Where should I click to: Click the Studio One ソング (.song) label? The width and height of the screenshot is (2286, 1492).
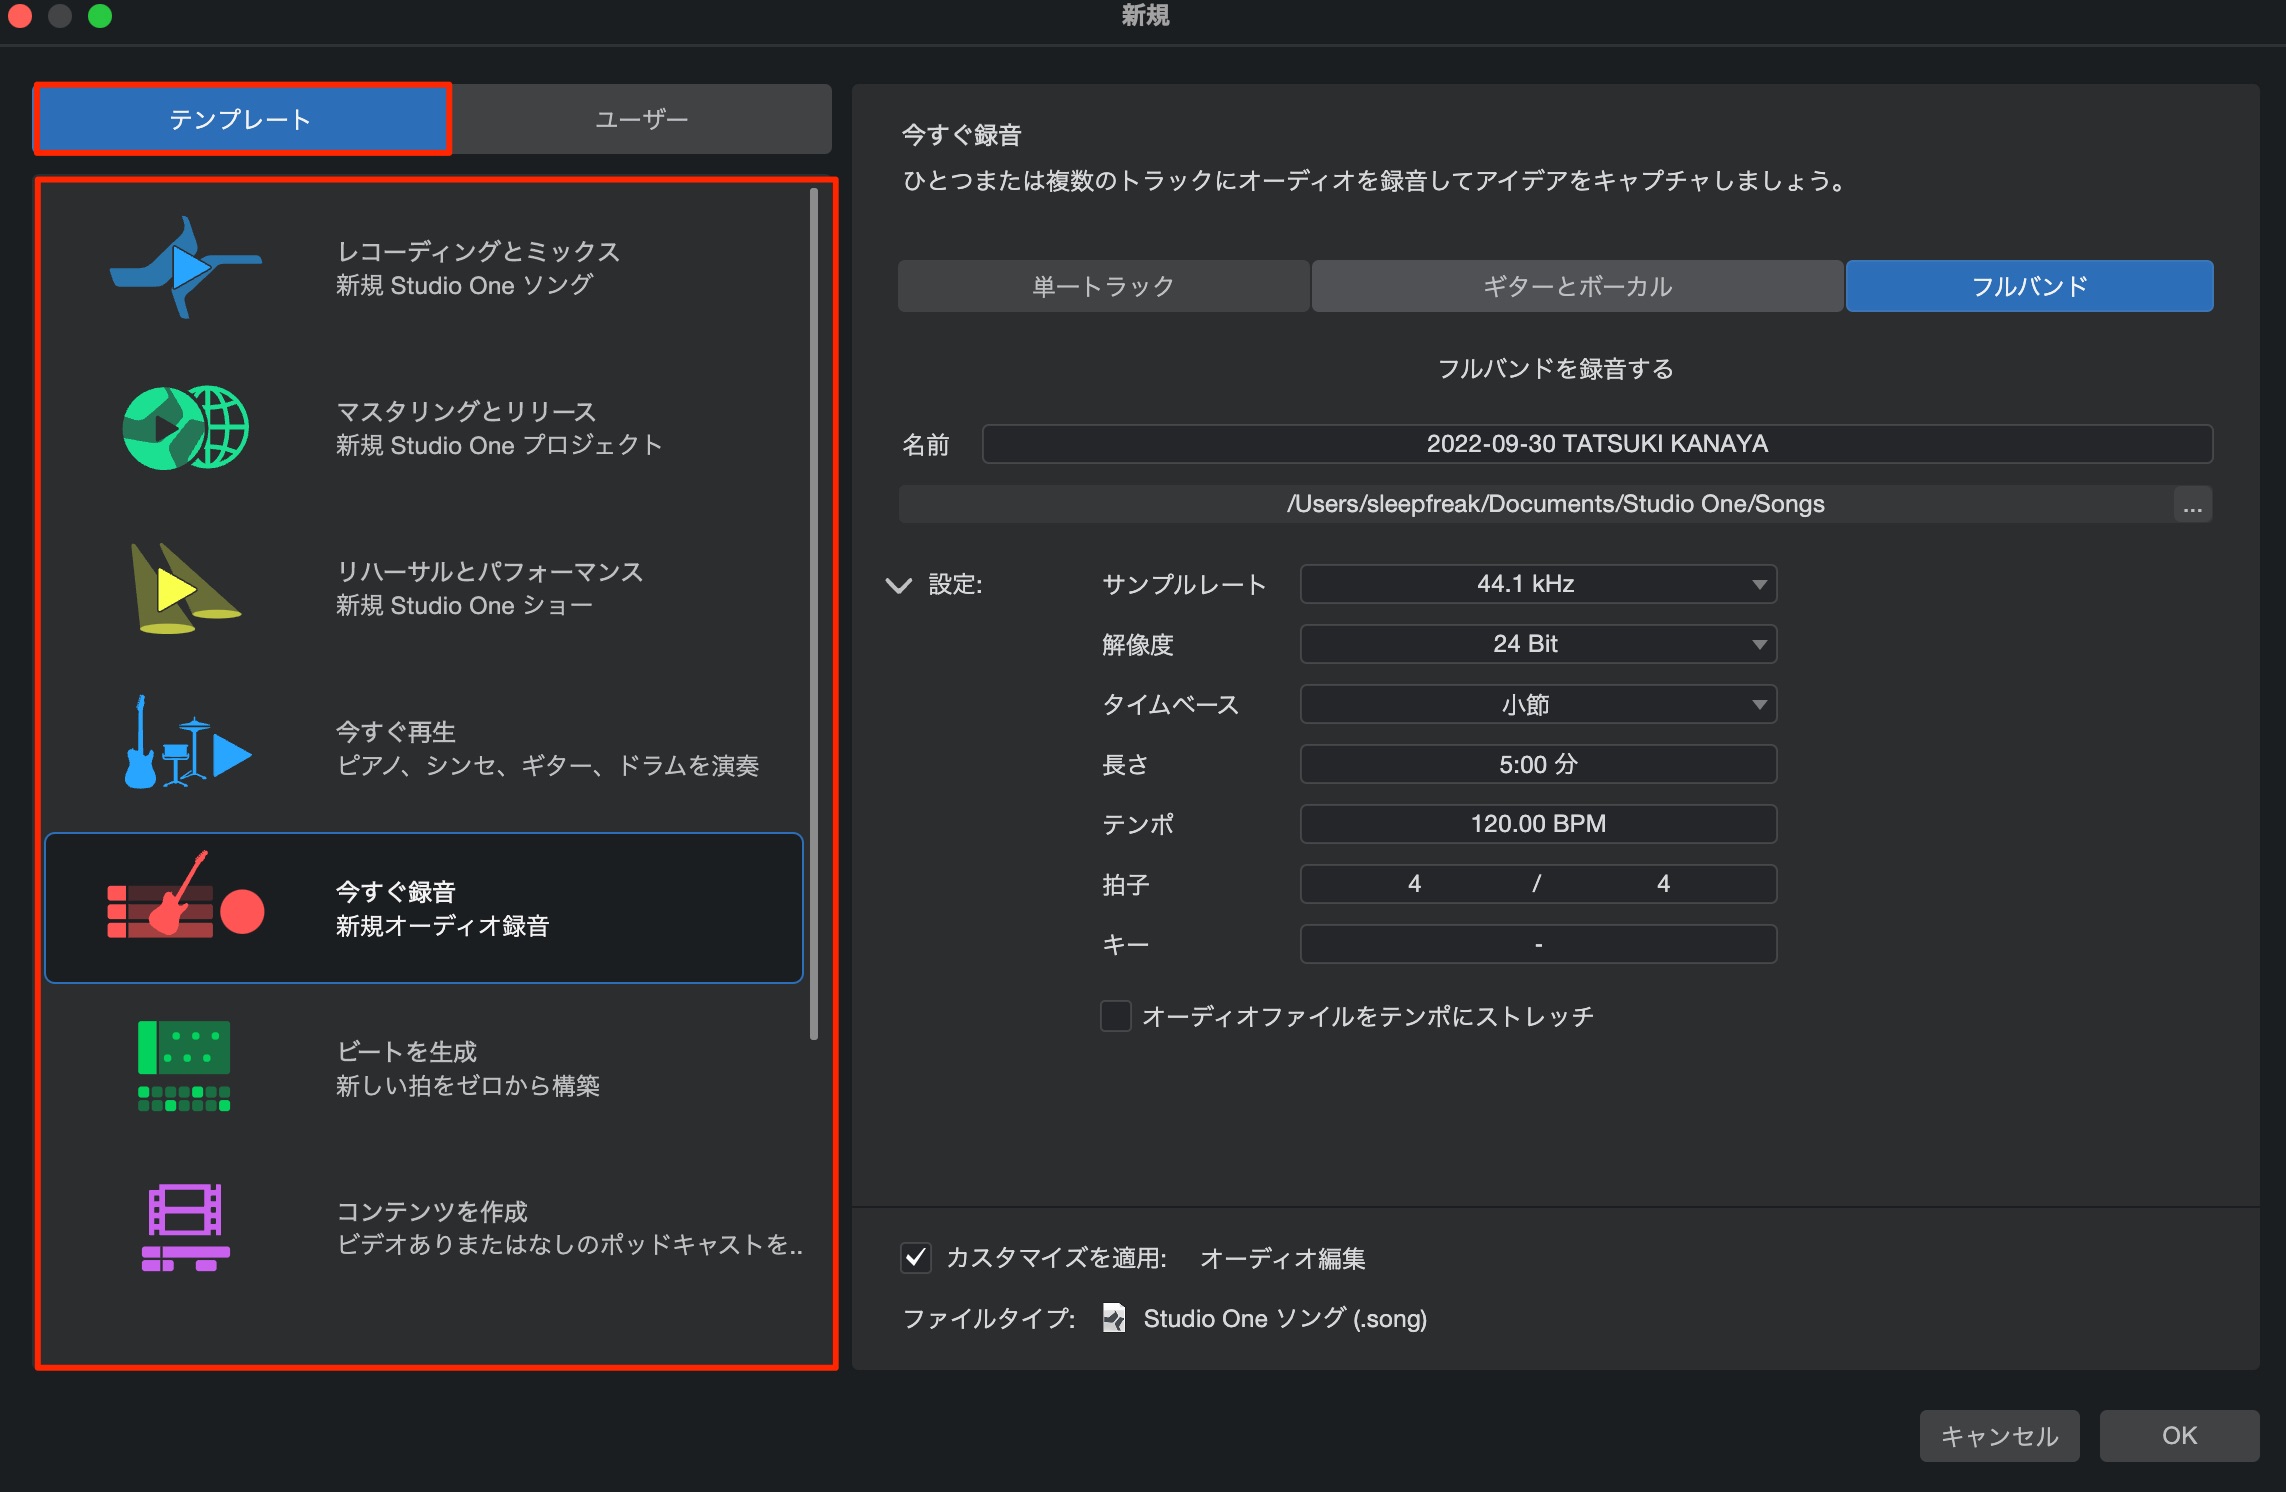[1285, 1318]
